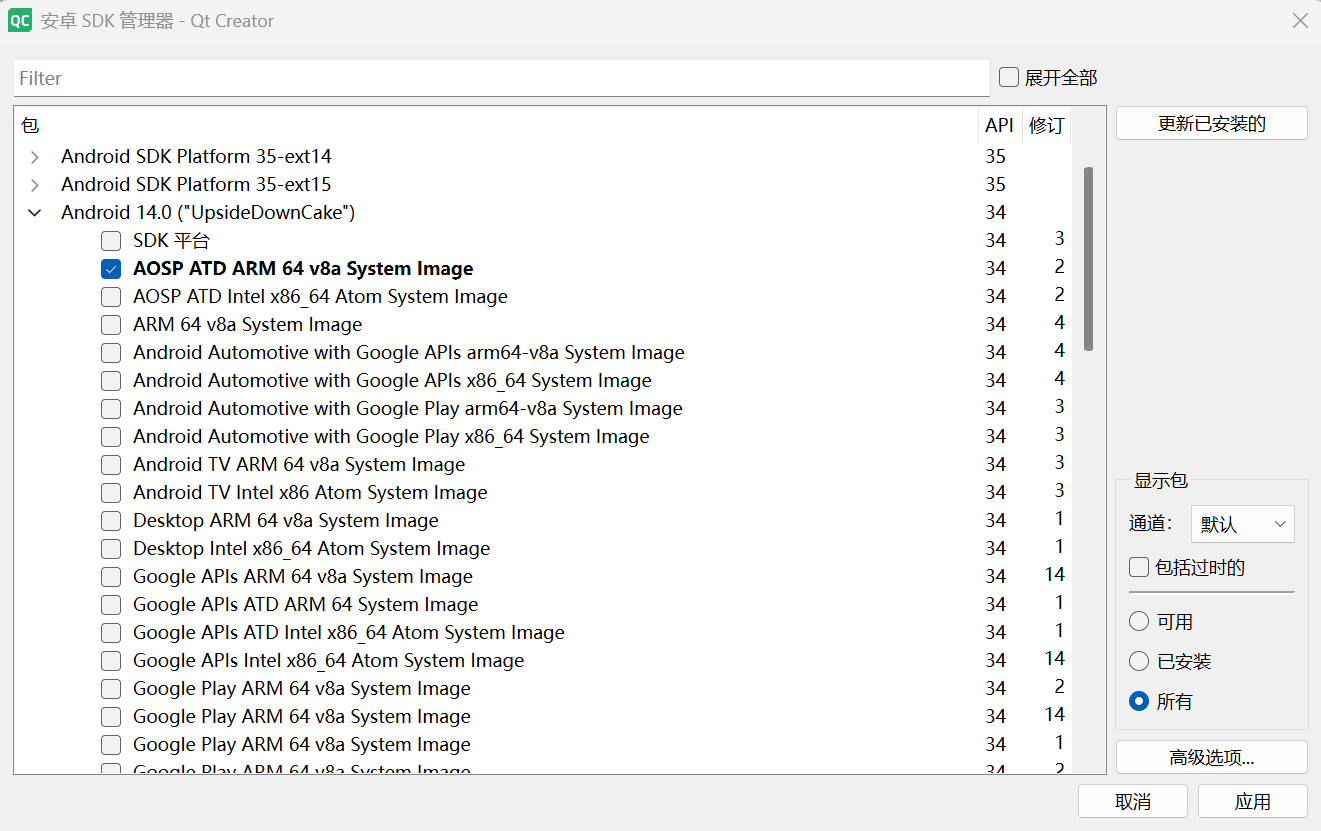
Task: Check Android Automotive Google APIs arm64-v8a image box
Action: (111, 352)
